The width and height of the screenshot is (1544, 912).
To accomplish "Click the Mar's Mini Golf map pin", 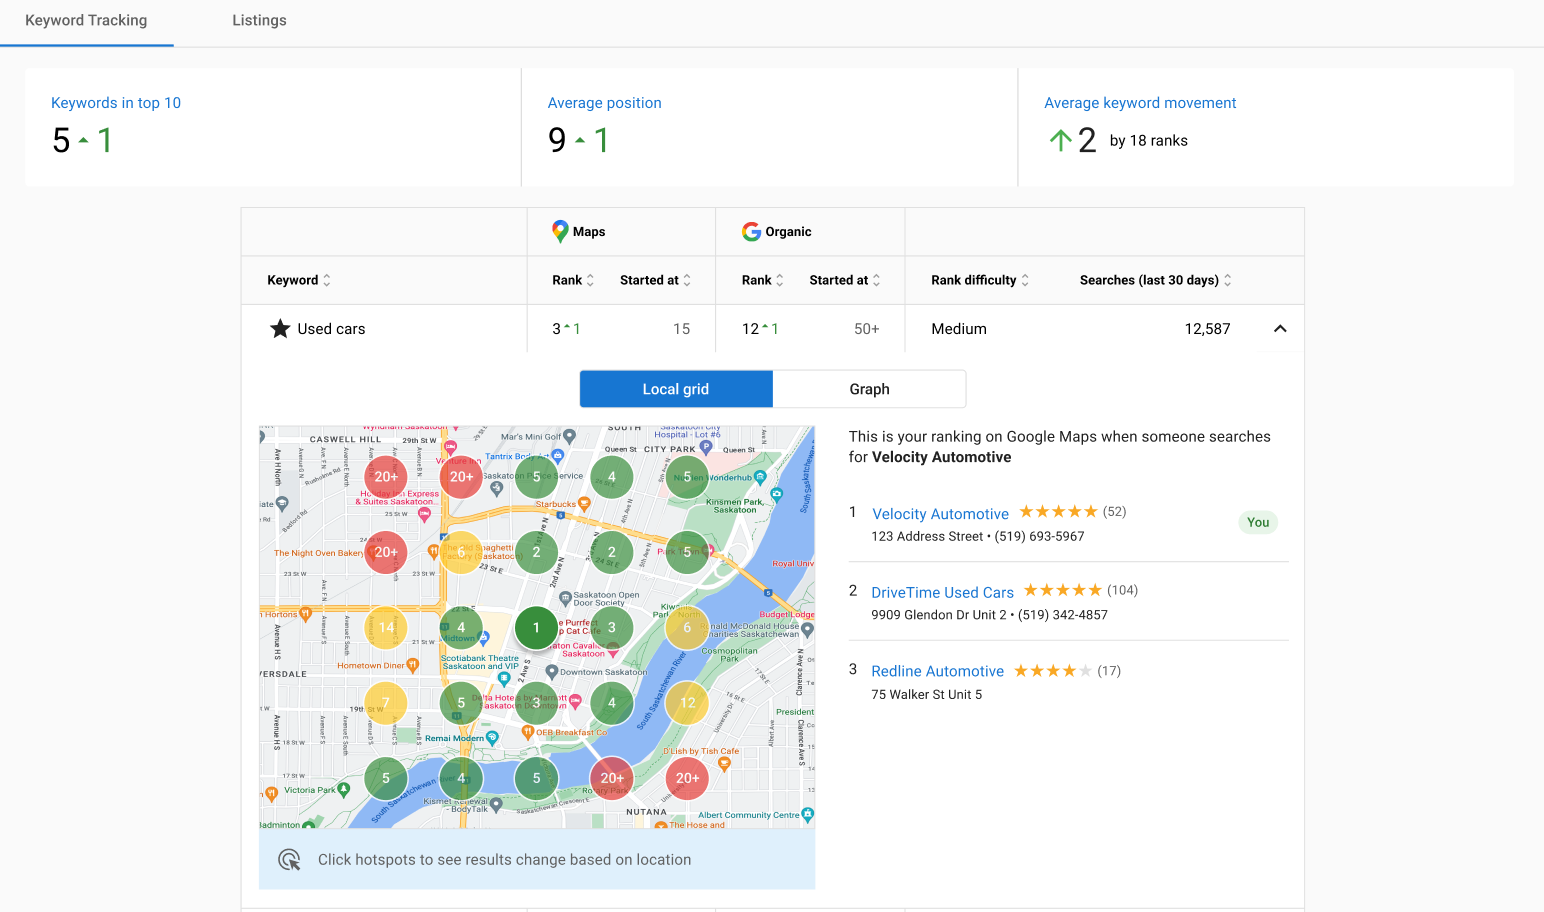I will 569,436.
